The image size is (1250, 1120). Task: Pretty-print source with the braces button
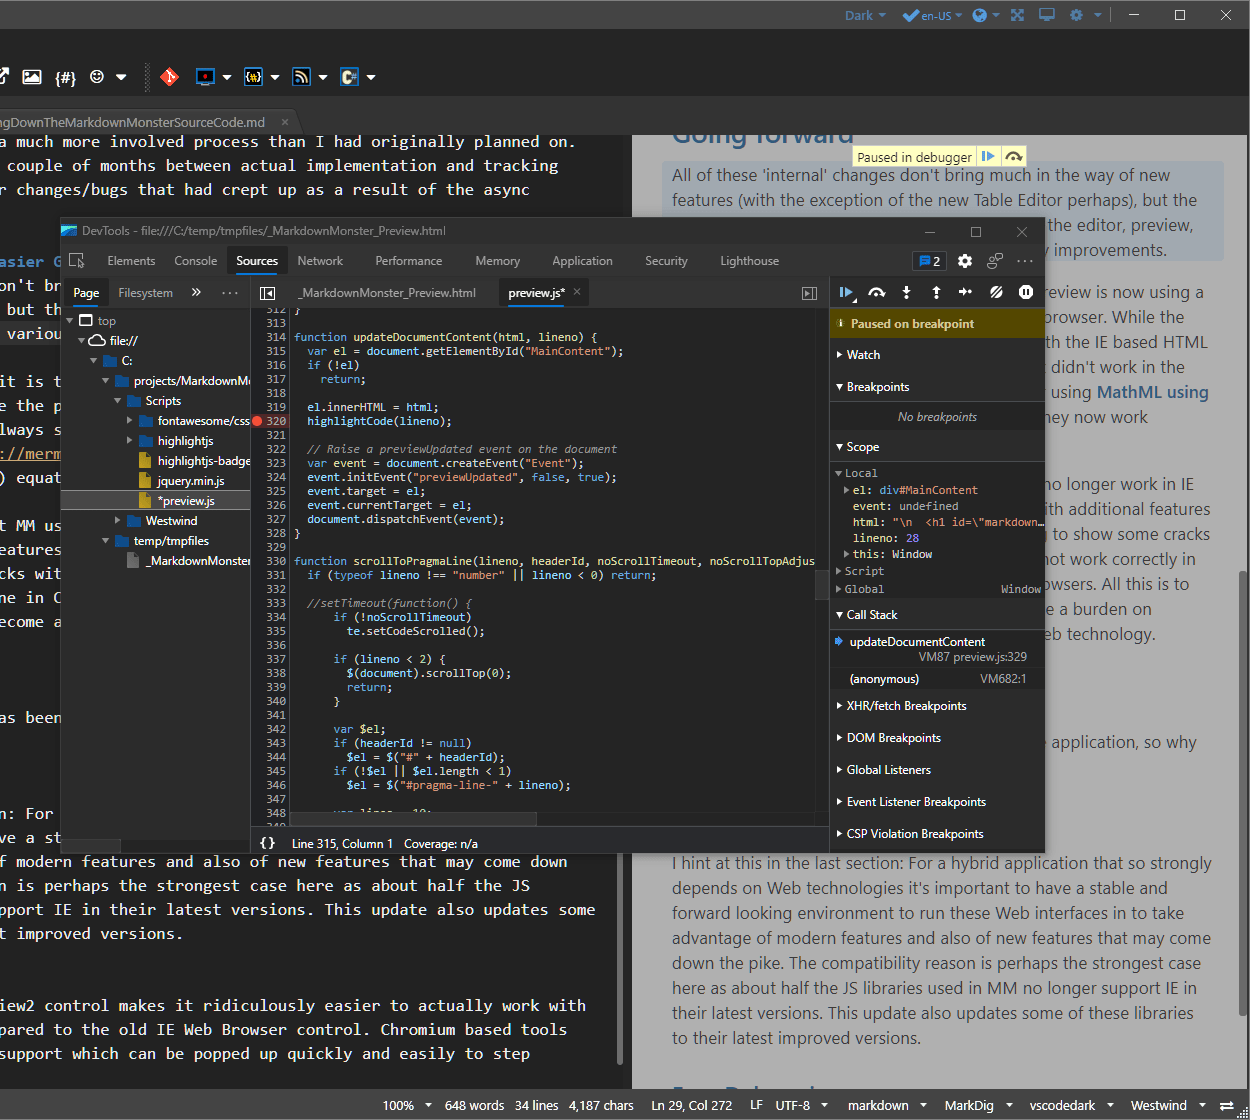click(267, 844)
